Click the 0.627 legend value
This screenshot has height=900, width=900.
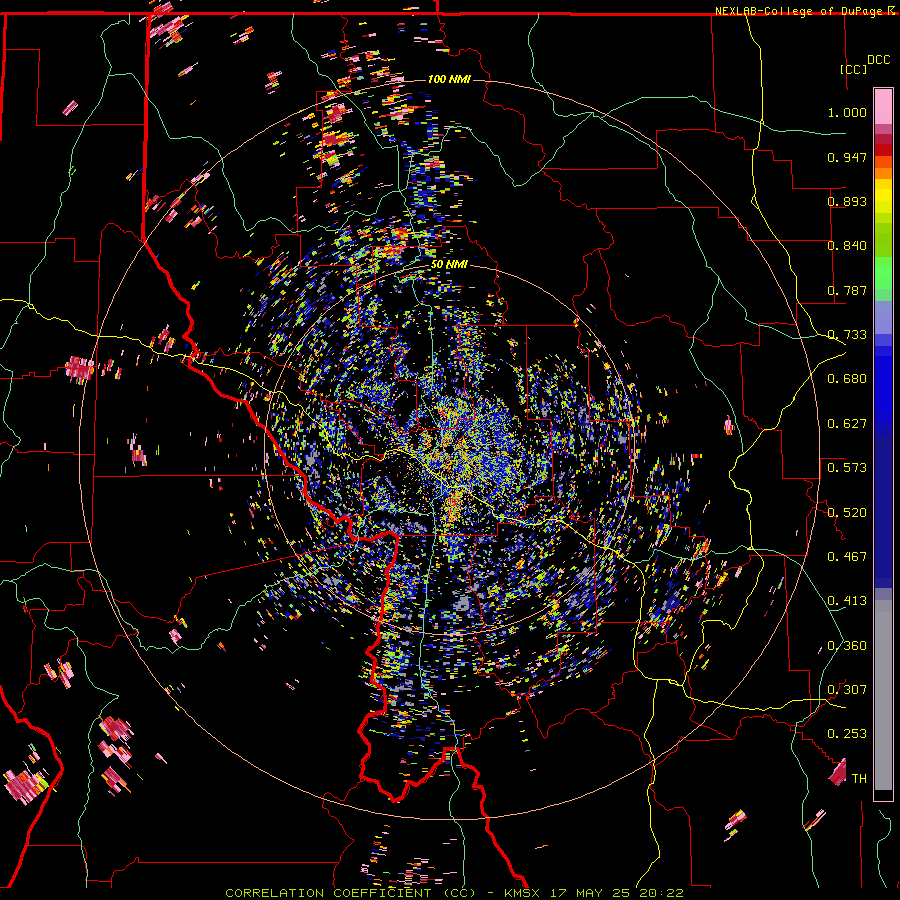click(847, 424)
